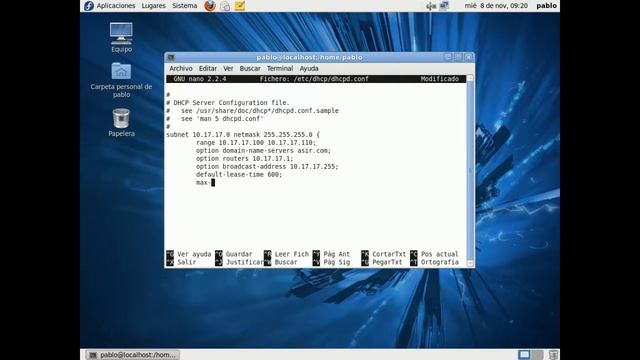Viewport: 640px width, 360px height.
Task: Maximize the terminal window
Action: coord(458,57)
